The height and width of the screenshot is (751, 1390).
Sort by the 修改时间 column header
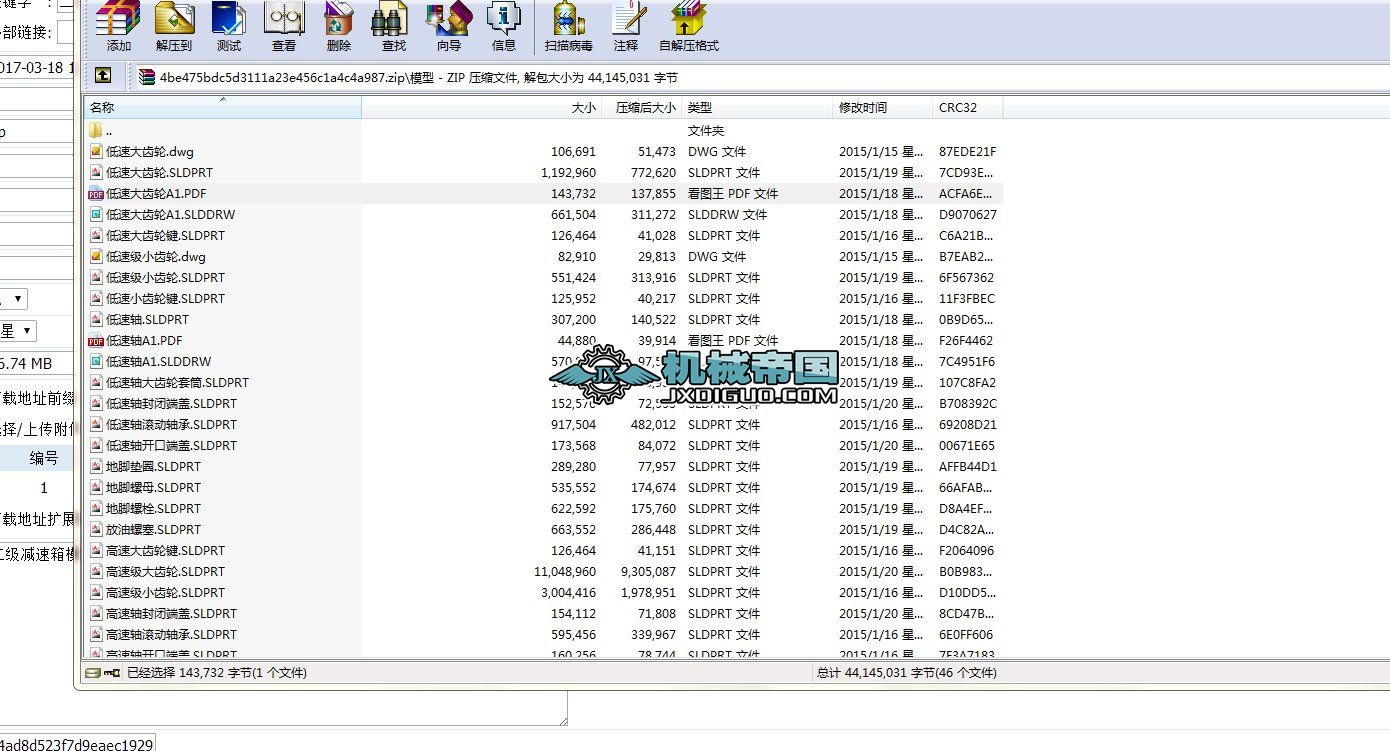pos(883,108)
